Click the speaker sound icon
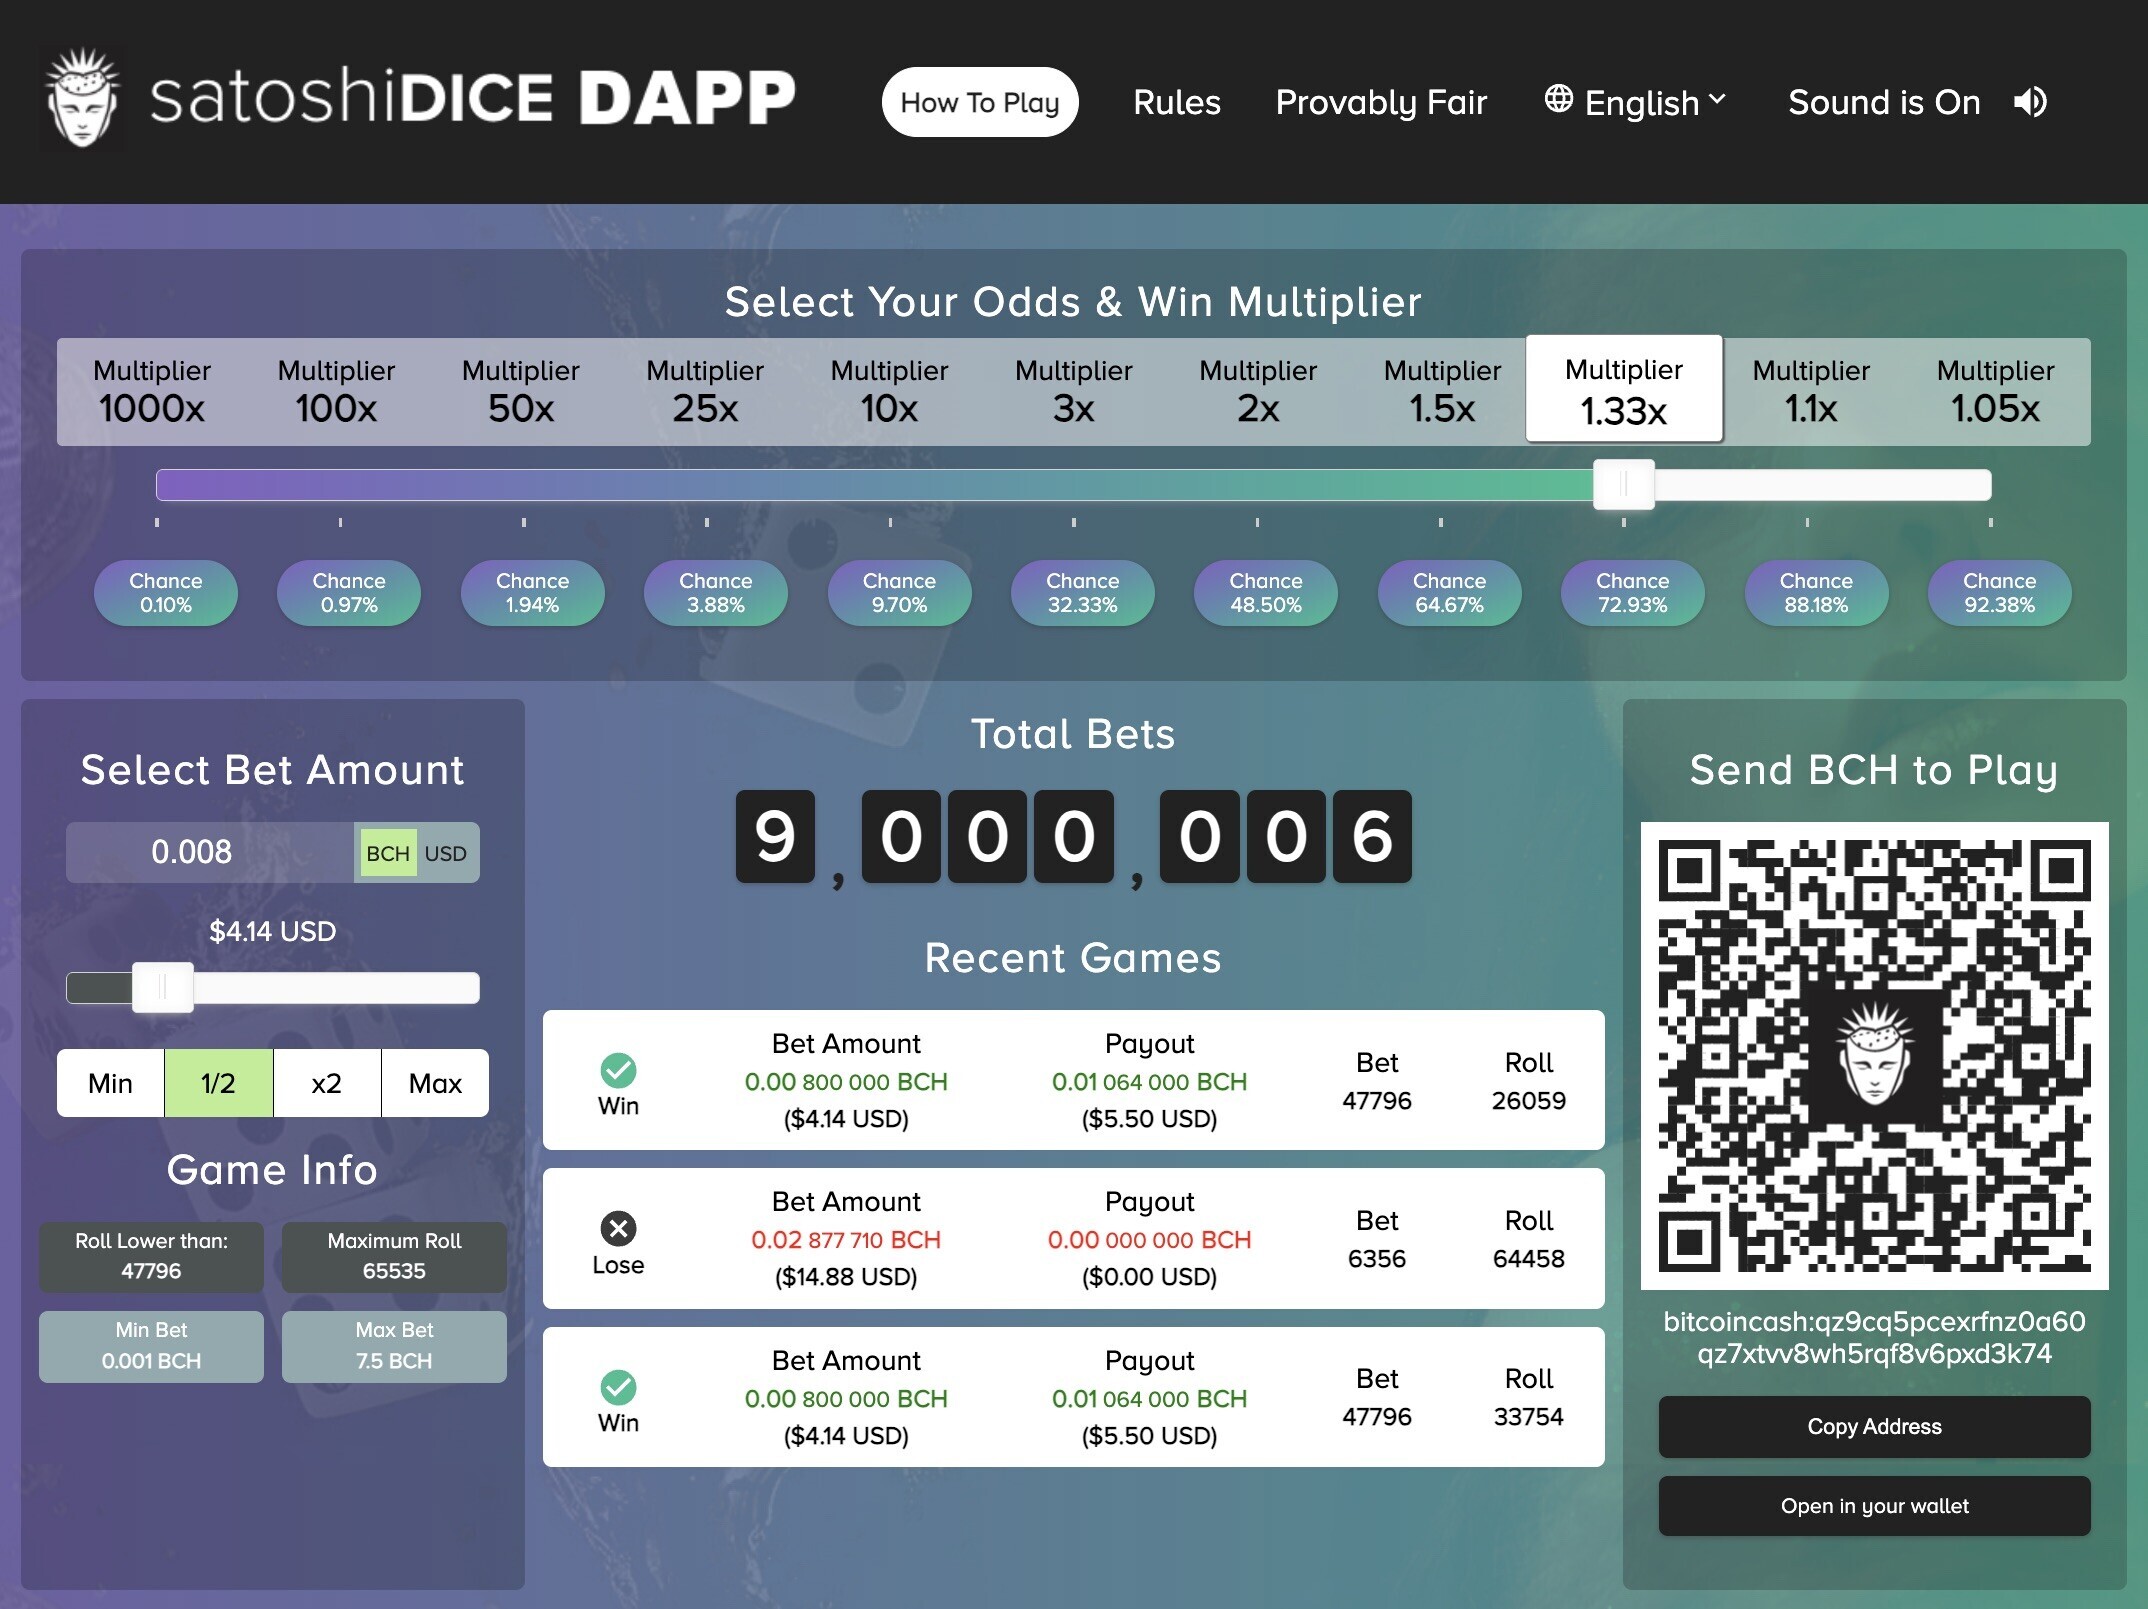The width and height of the screenshot is (2148, 1609). point(2030,102)
